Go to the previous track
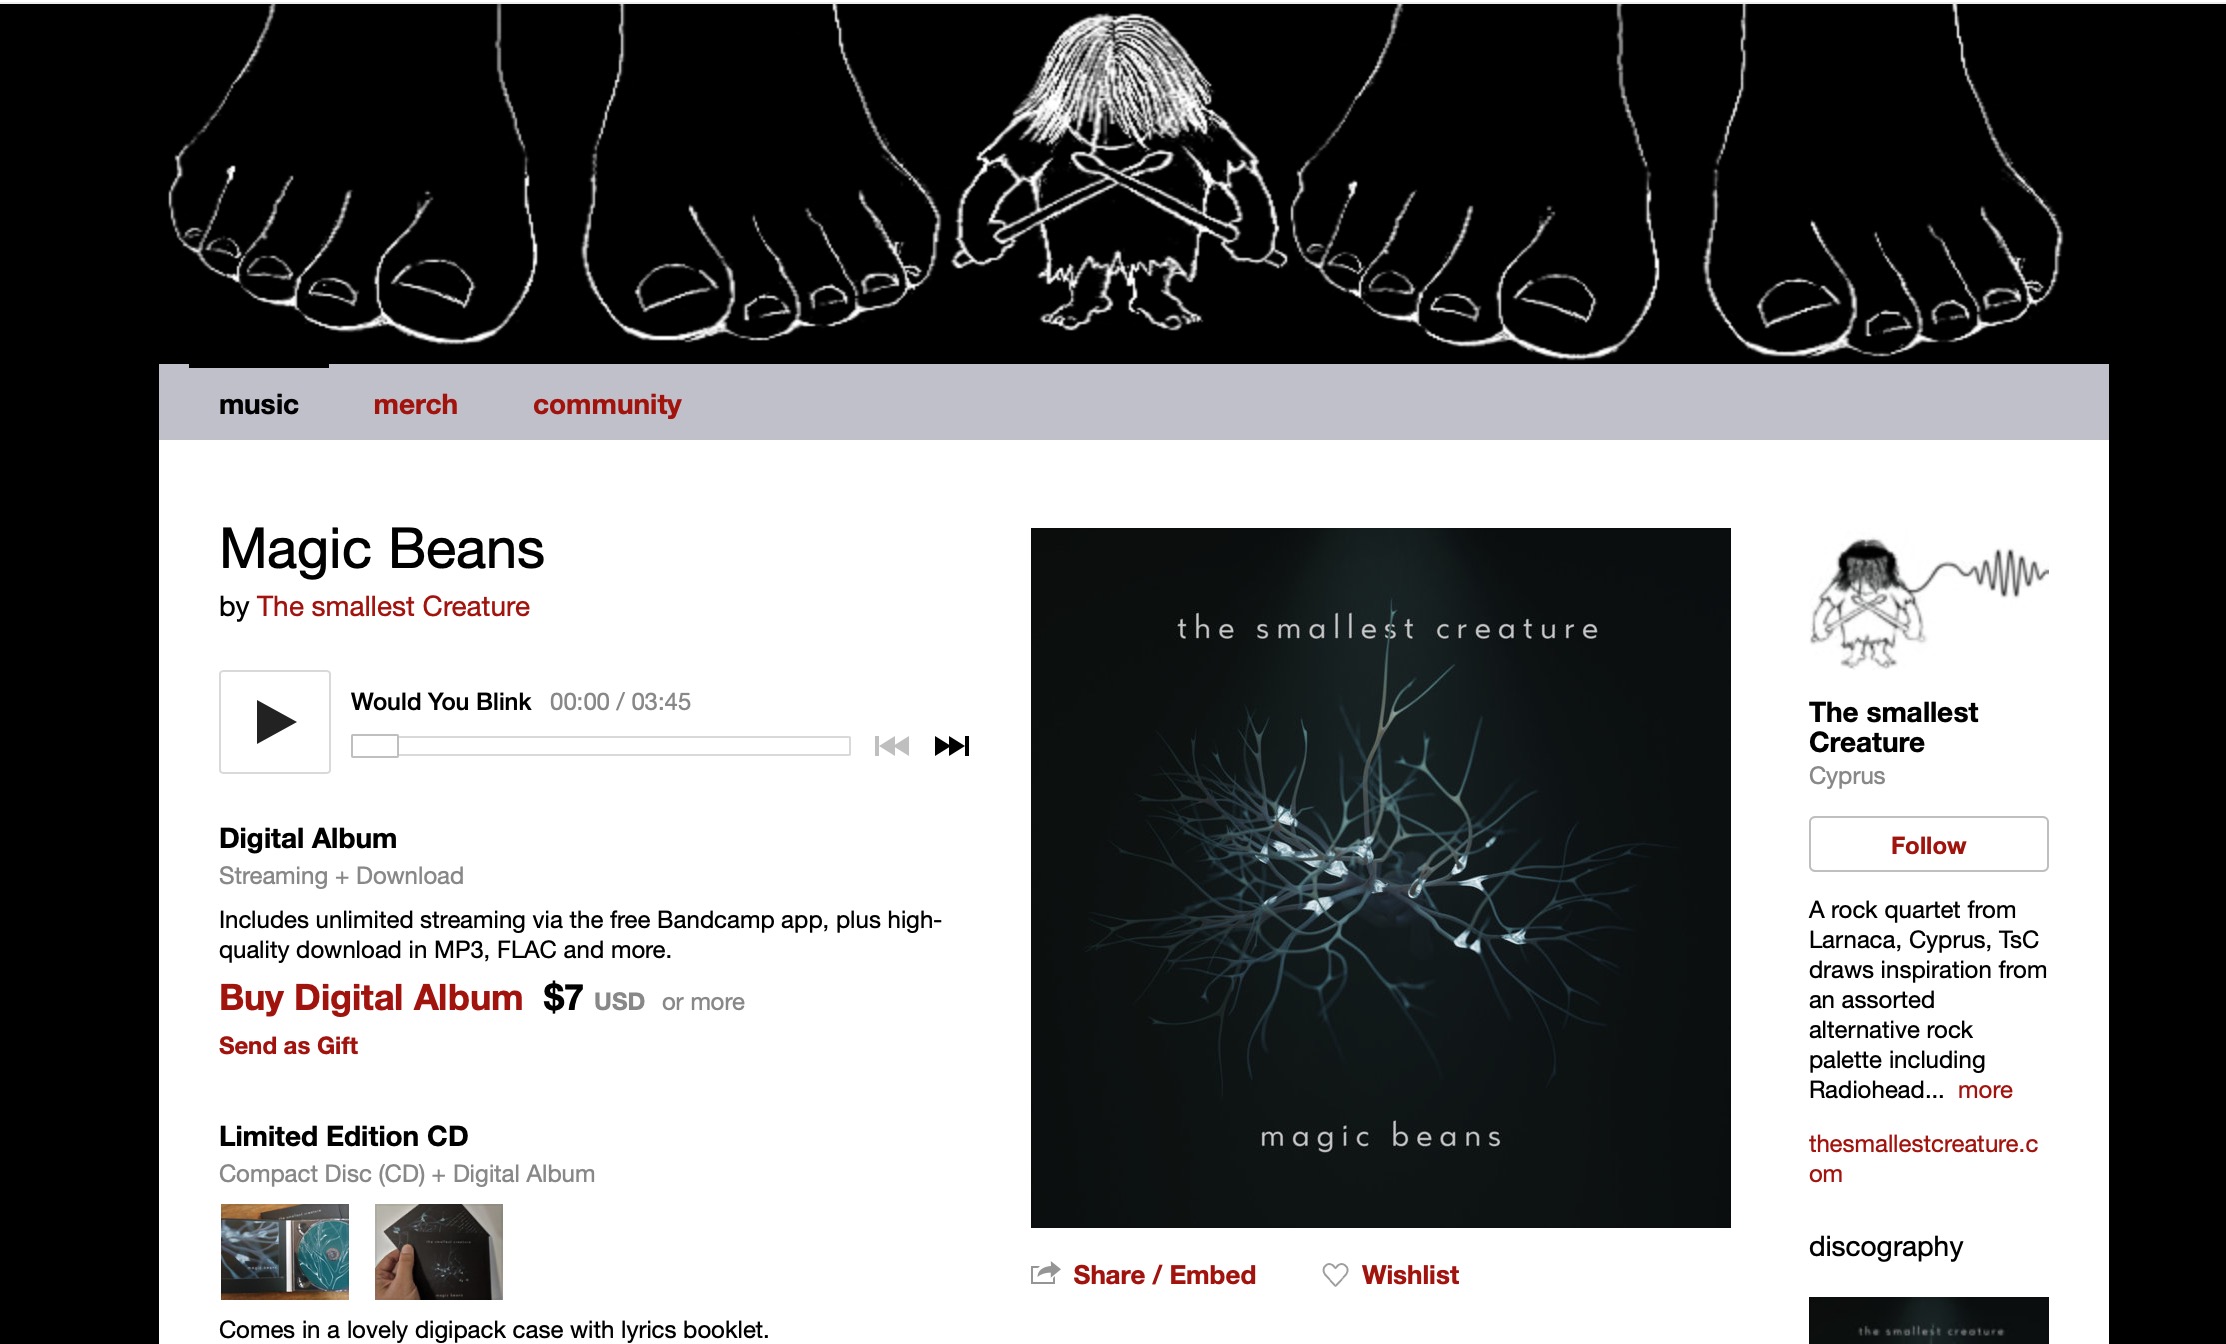2226x1344 pixels. [x=891, y=746]
